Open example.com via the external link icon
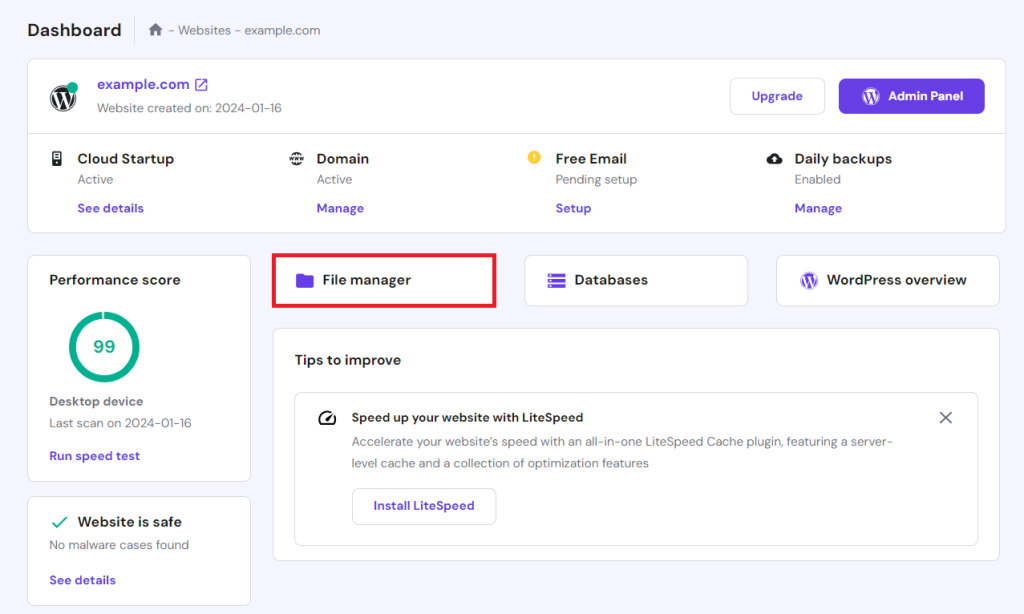 tap(201, 84)
